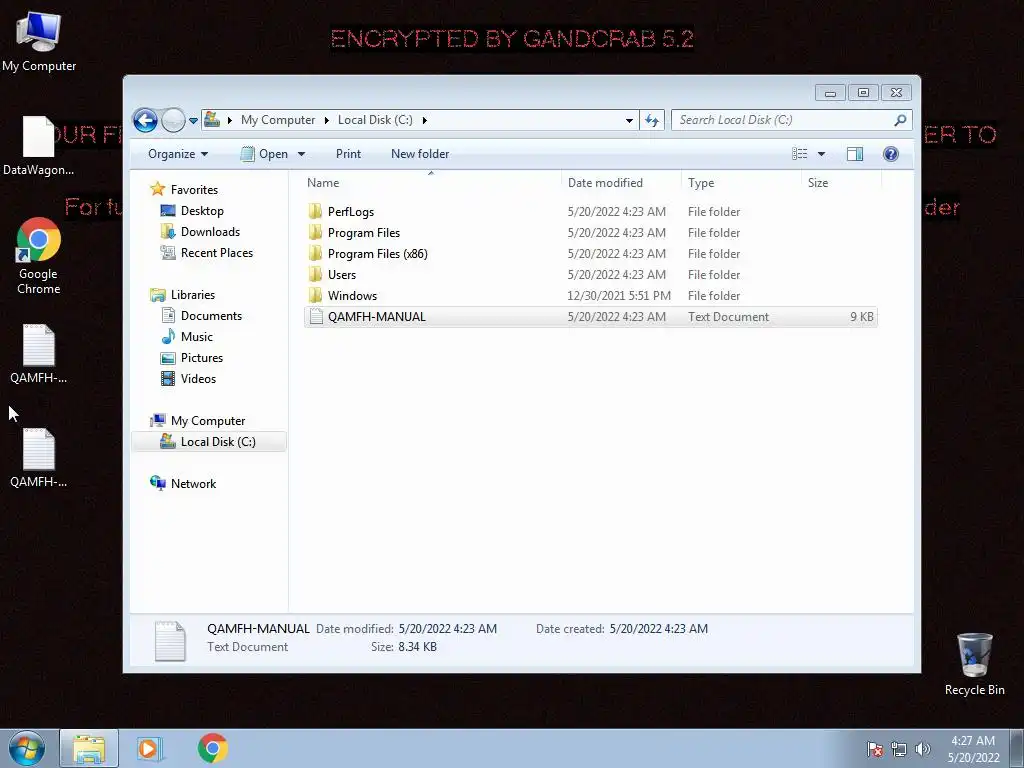Click Network in the navigation pane
This screenshot has width=1024, height=768.
tap(193, 484)
